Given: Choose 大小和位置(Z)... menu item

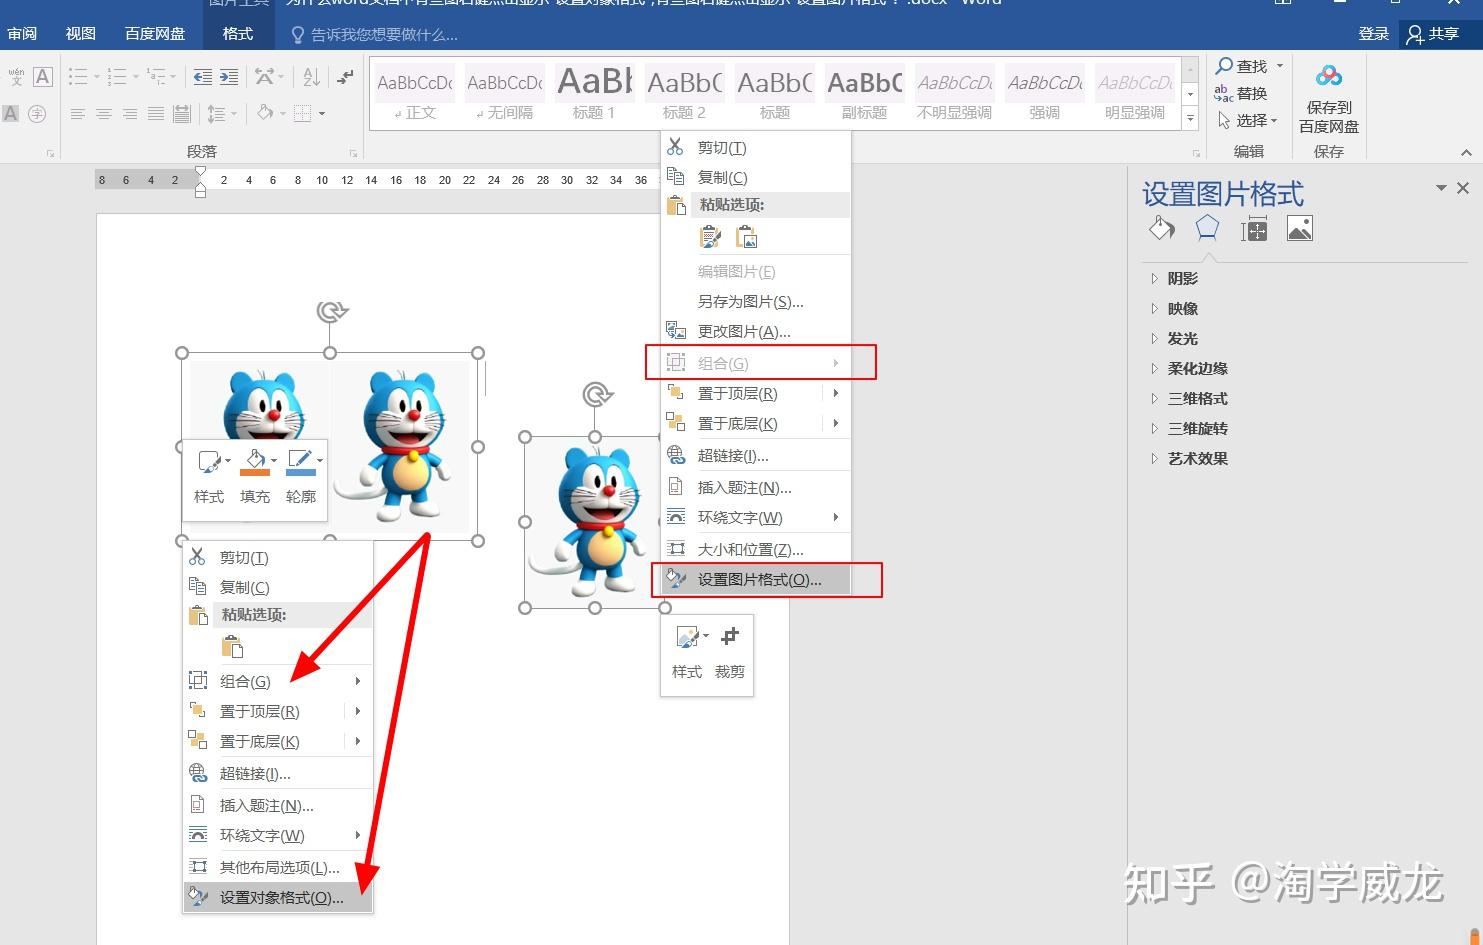Looking at the screenshot, I should point(757,550).
